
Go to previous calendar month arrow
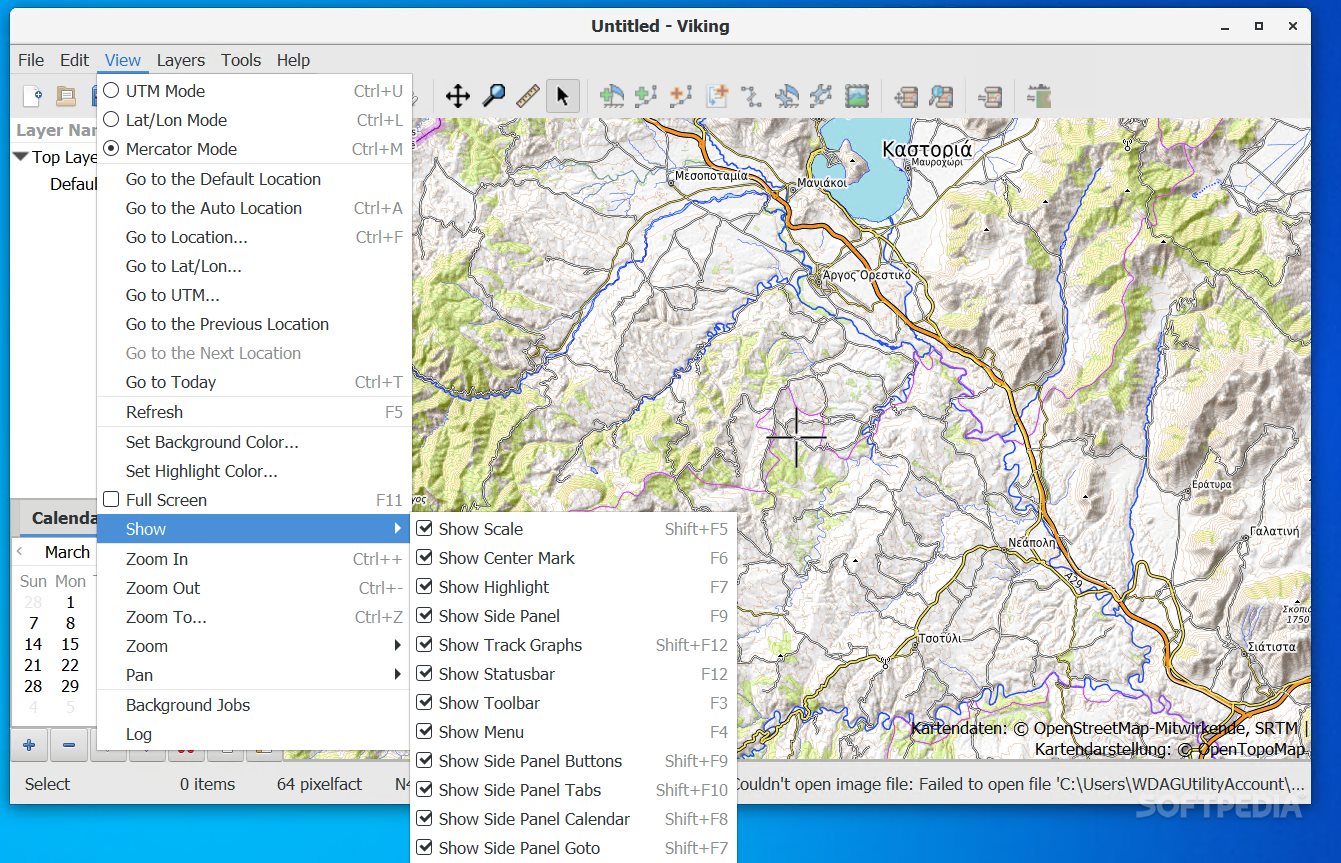pyautogui.click(x=20, y=552)
